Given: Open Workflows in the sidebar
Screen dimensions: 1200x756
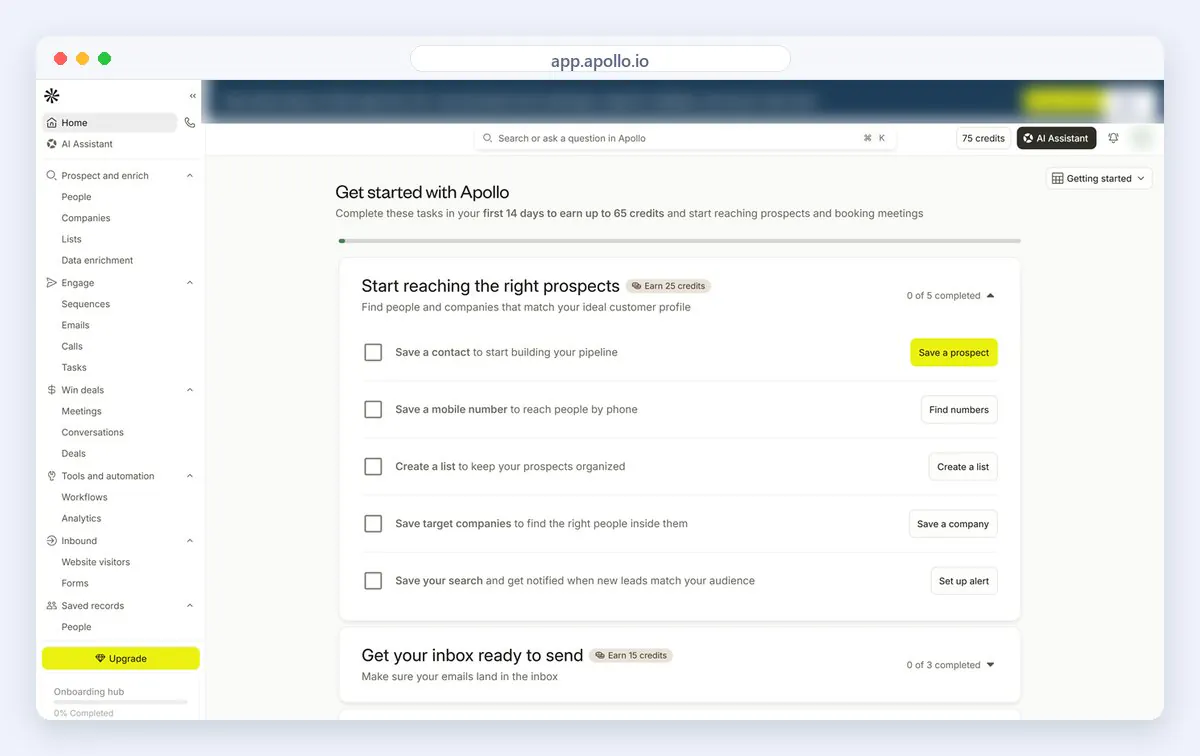Looking at the screenshot, I should tap(85, 497).
